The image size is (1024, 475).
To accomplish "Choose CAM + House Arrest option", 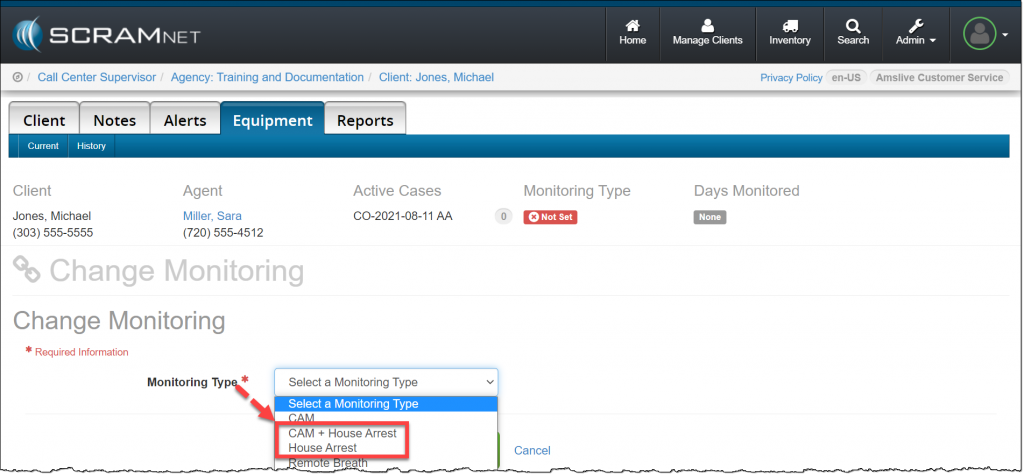I will tap(342, 433).
